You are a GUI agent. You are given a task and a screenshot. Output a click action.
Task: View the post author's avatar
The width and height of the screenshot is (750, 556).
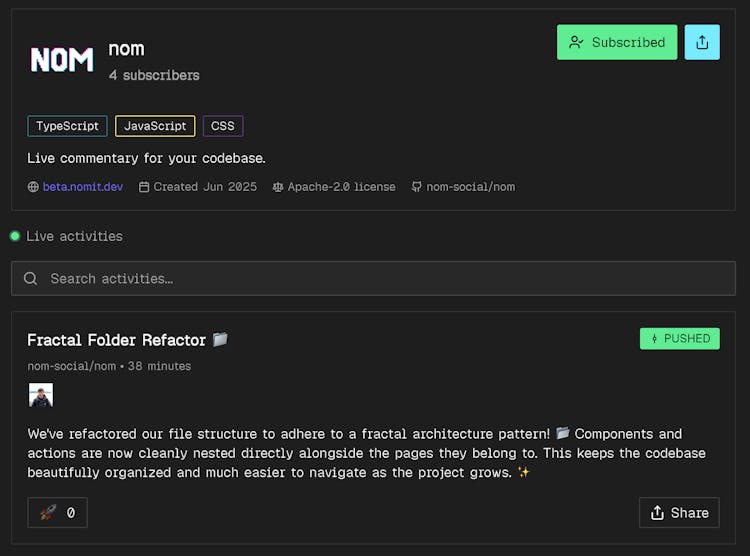[x=41, y=395]
